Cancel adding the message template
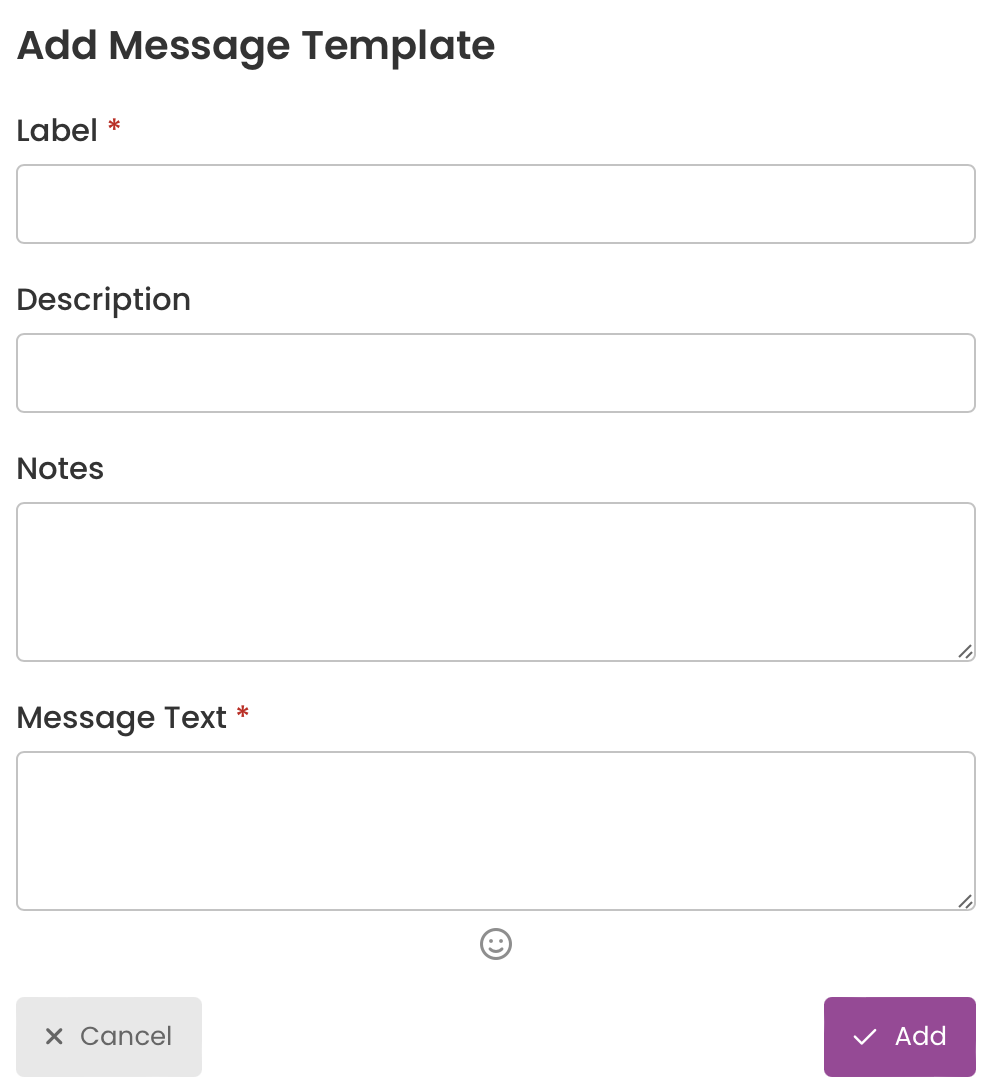This screenshot has width=990, height=1092. (109, 1037)
